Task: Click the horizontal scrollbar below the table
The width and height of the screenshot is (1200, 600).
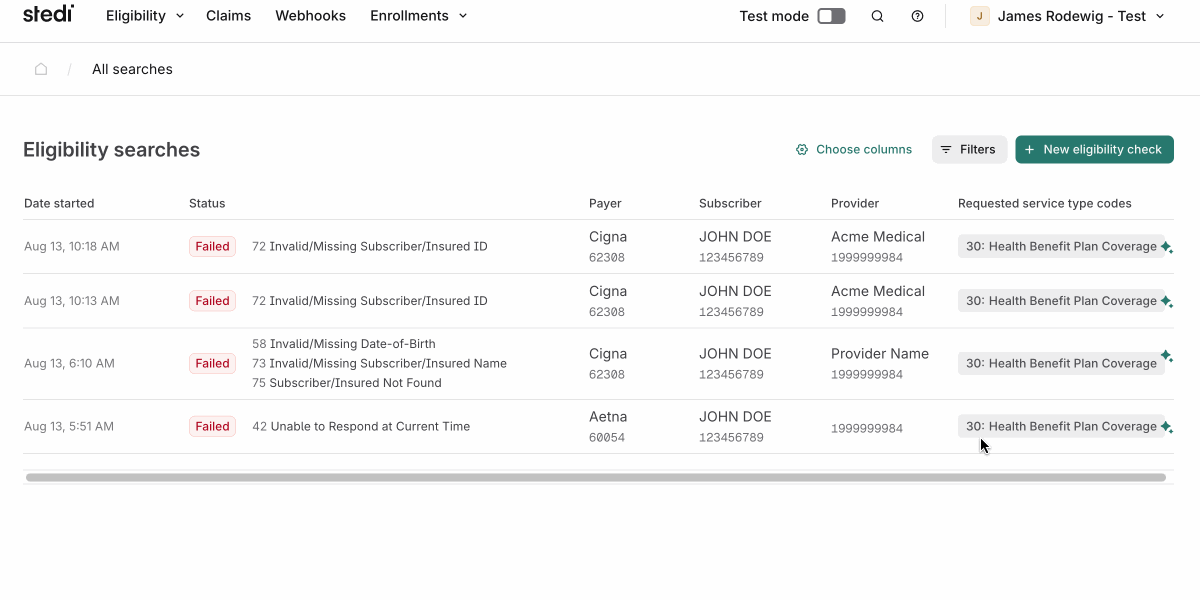Action: pyautogui.click(x=597, y=477)
